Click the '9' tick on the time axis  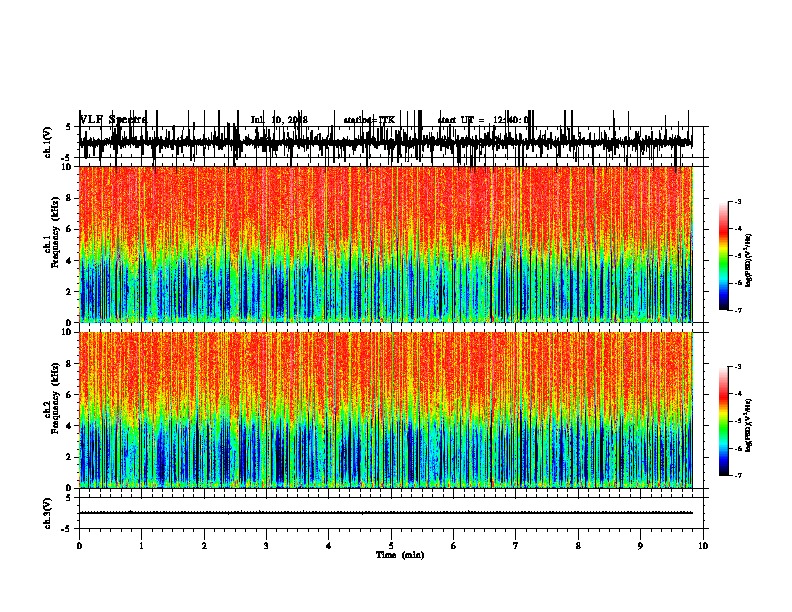(640, 546)
